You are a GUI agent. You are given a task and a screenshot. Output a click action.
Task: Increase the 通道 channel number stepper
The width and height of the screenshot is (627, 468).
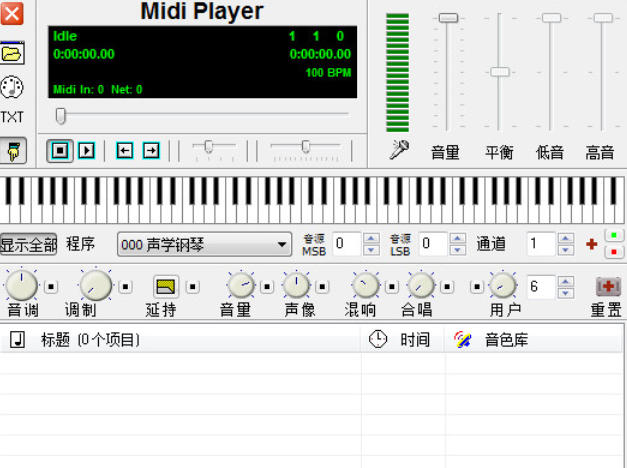[566, 239]
